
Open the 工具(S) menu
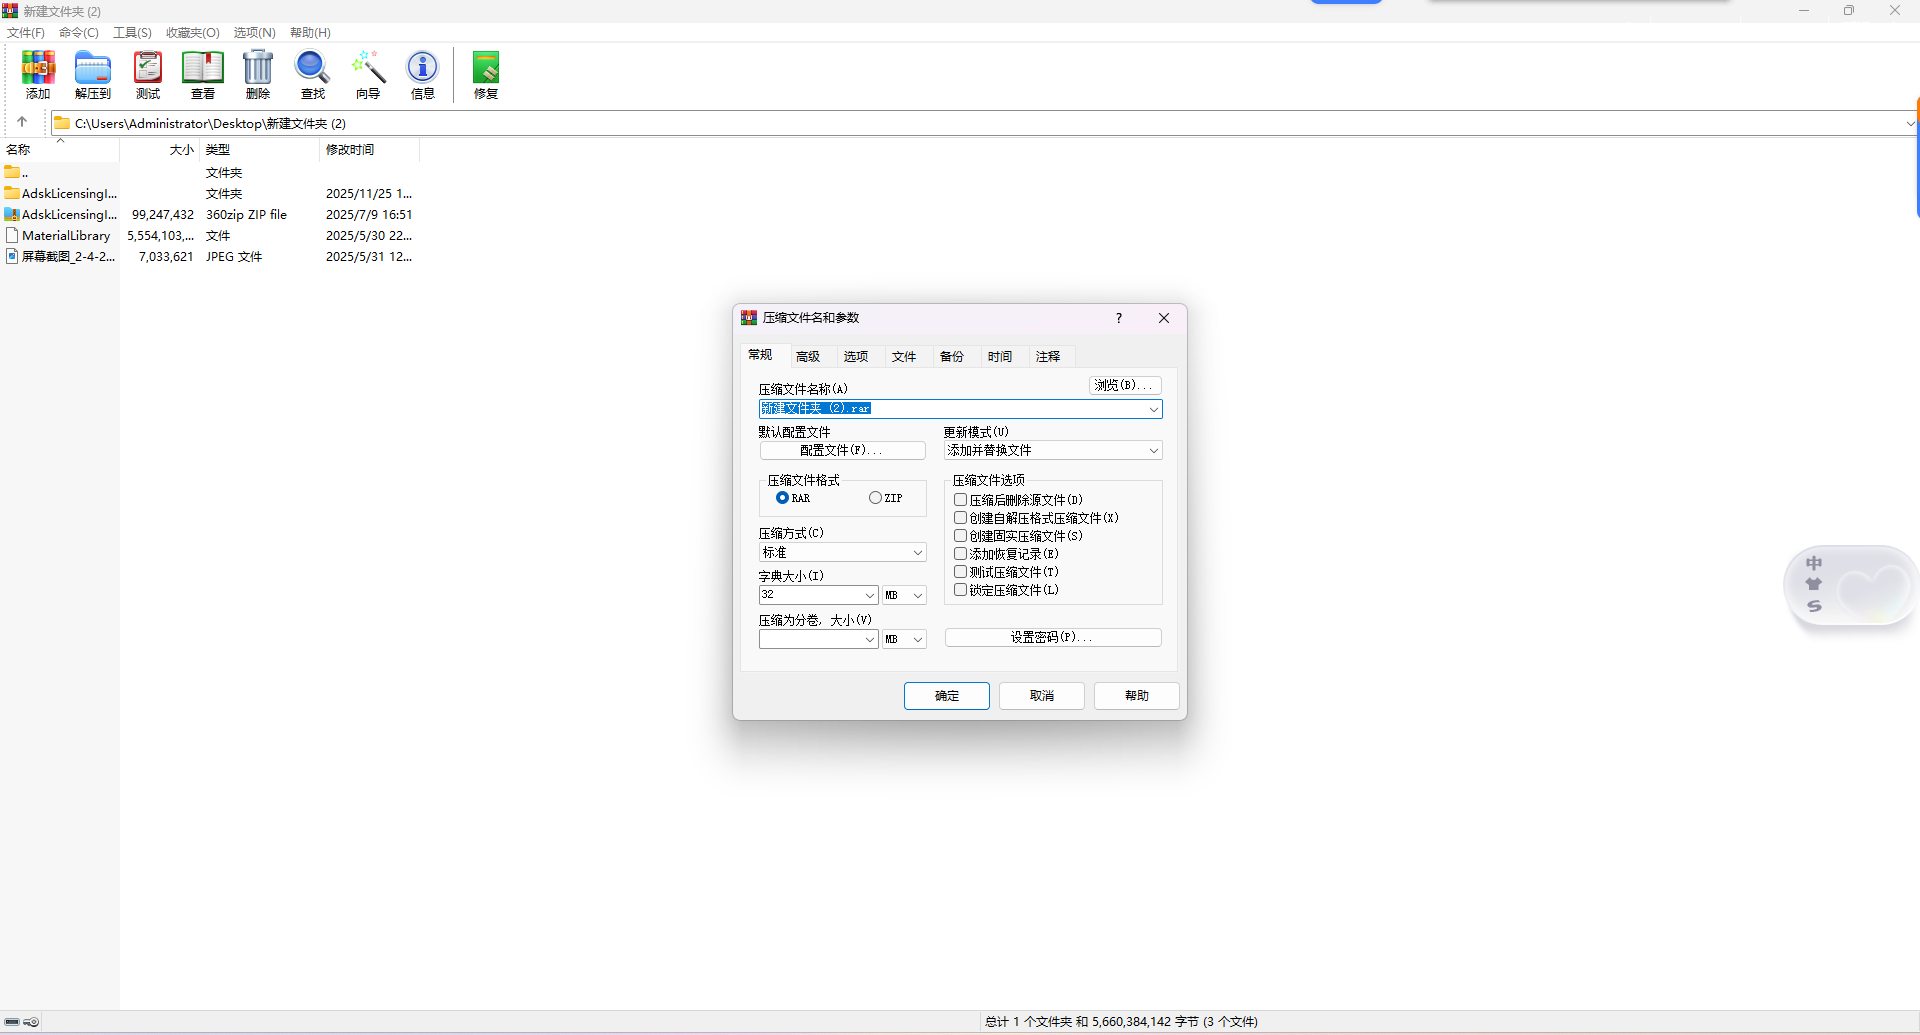(x=131, y=32)
